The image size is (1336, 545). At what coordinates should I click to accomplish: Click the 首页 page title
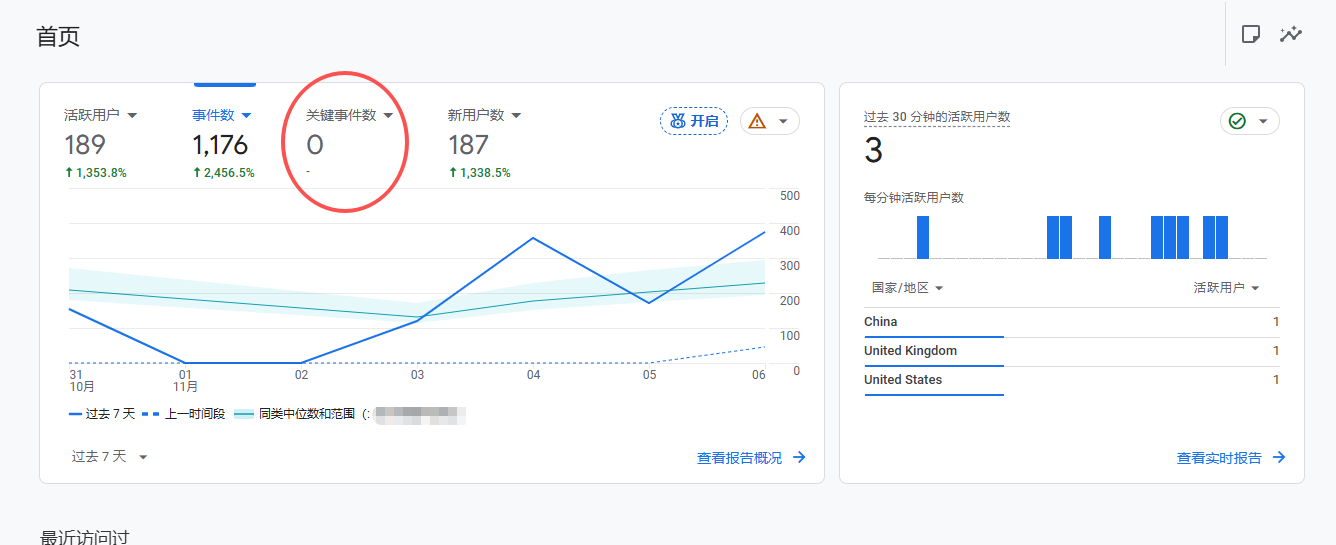click(58, 36)
